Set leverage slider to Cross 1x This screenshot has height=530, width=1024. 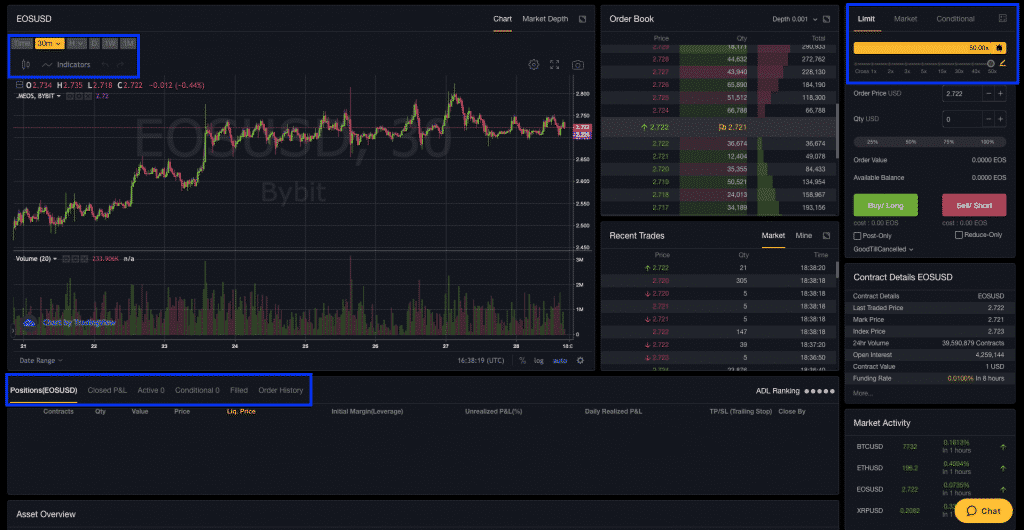point(857,64)
